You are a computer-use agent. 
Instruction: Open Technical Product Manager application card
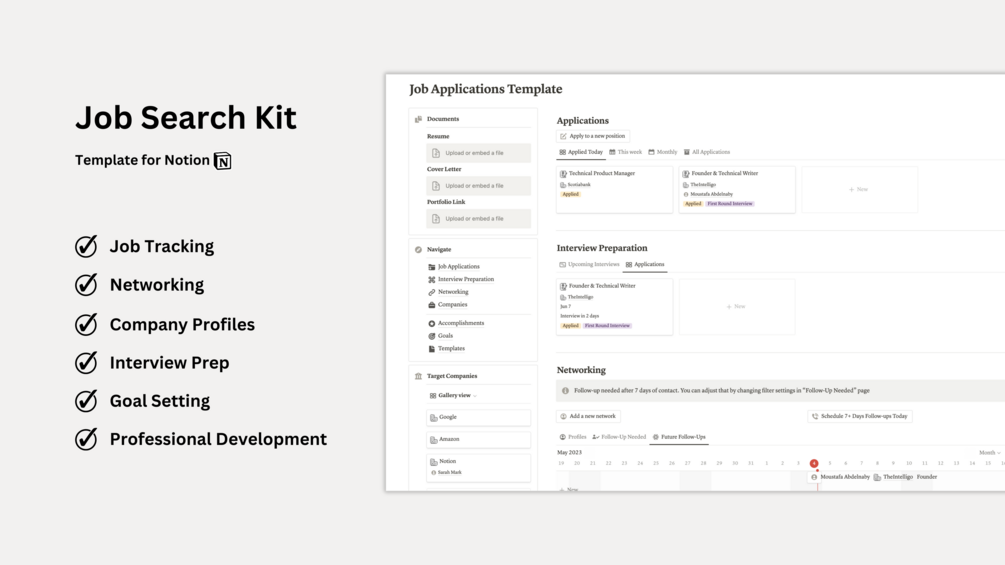point(614,190)
